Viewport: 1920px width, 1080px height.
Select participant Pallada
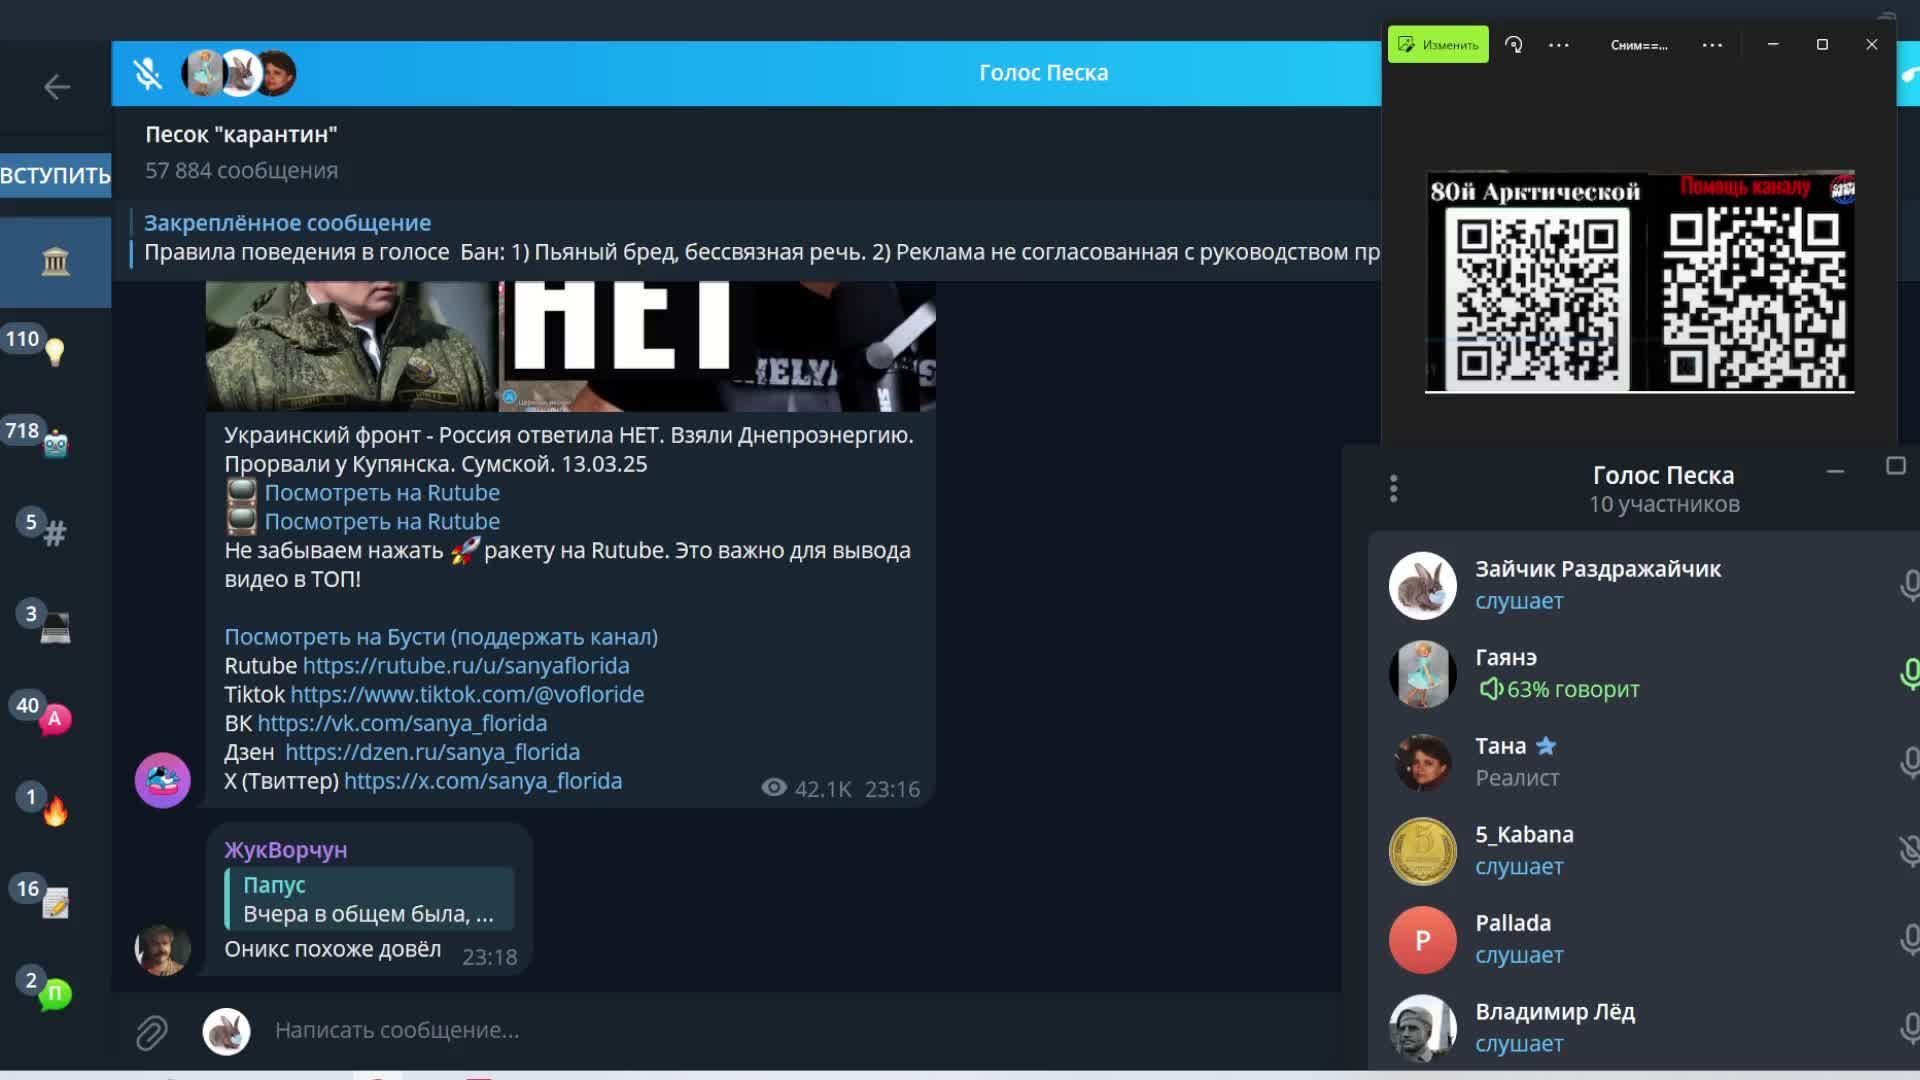(1644, 939)
